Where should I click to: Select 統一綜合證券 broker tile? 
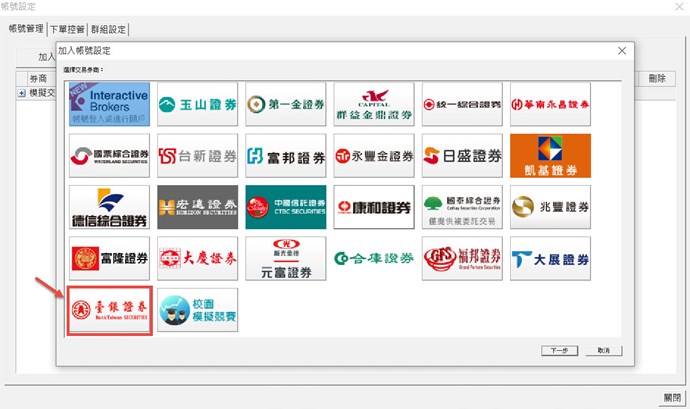coord(462,104)
